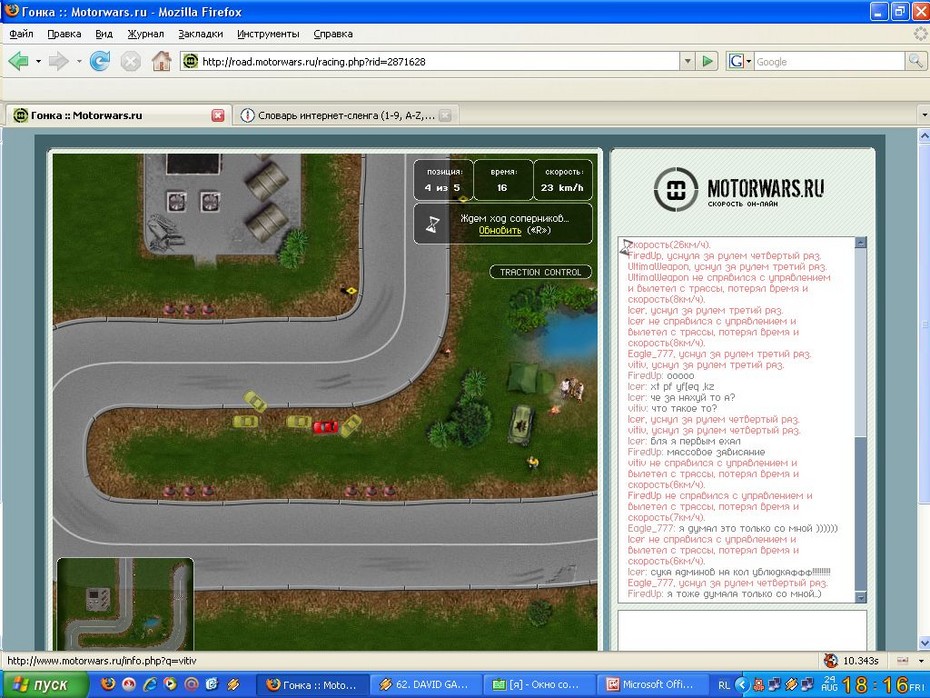This screenshot has width=930, height=698.
Task: Click the chat log scrollbar thumb
Action: pyautogui.click(x=861, y=514)
